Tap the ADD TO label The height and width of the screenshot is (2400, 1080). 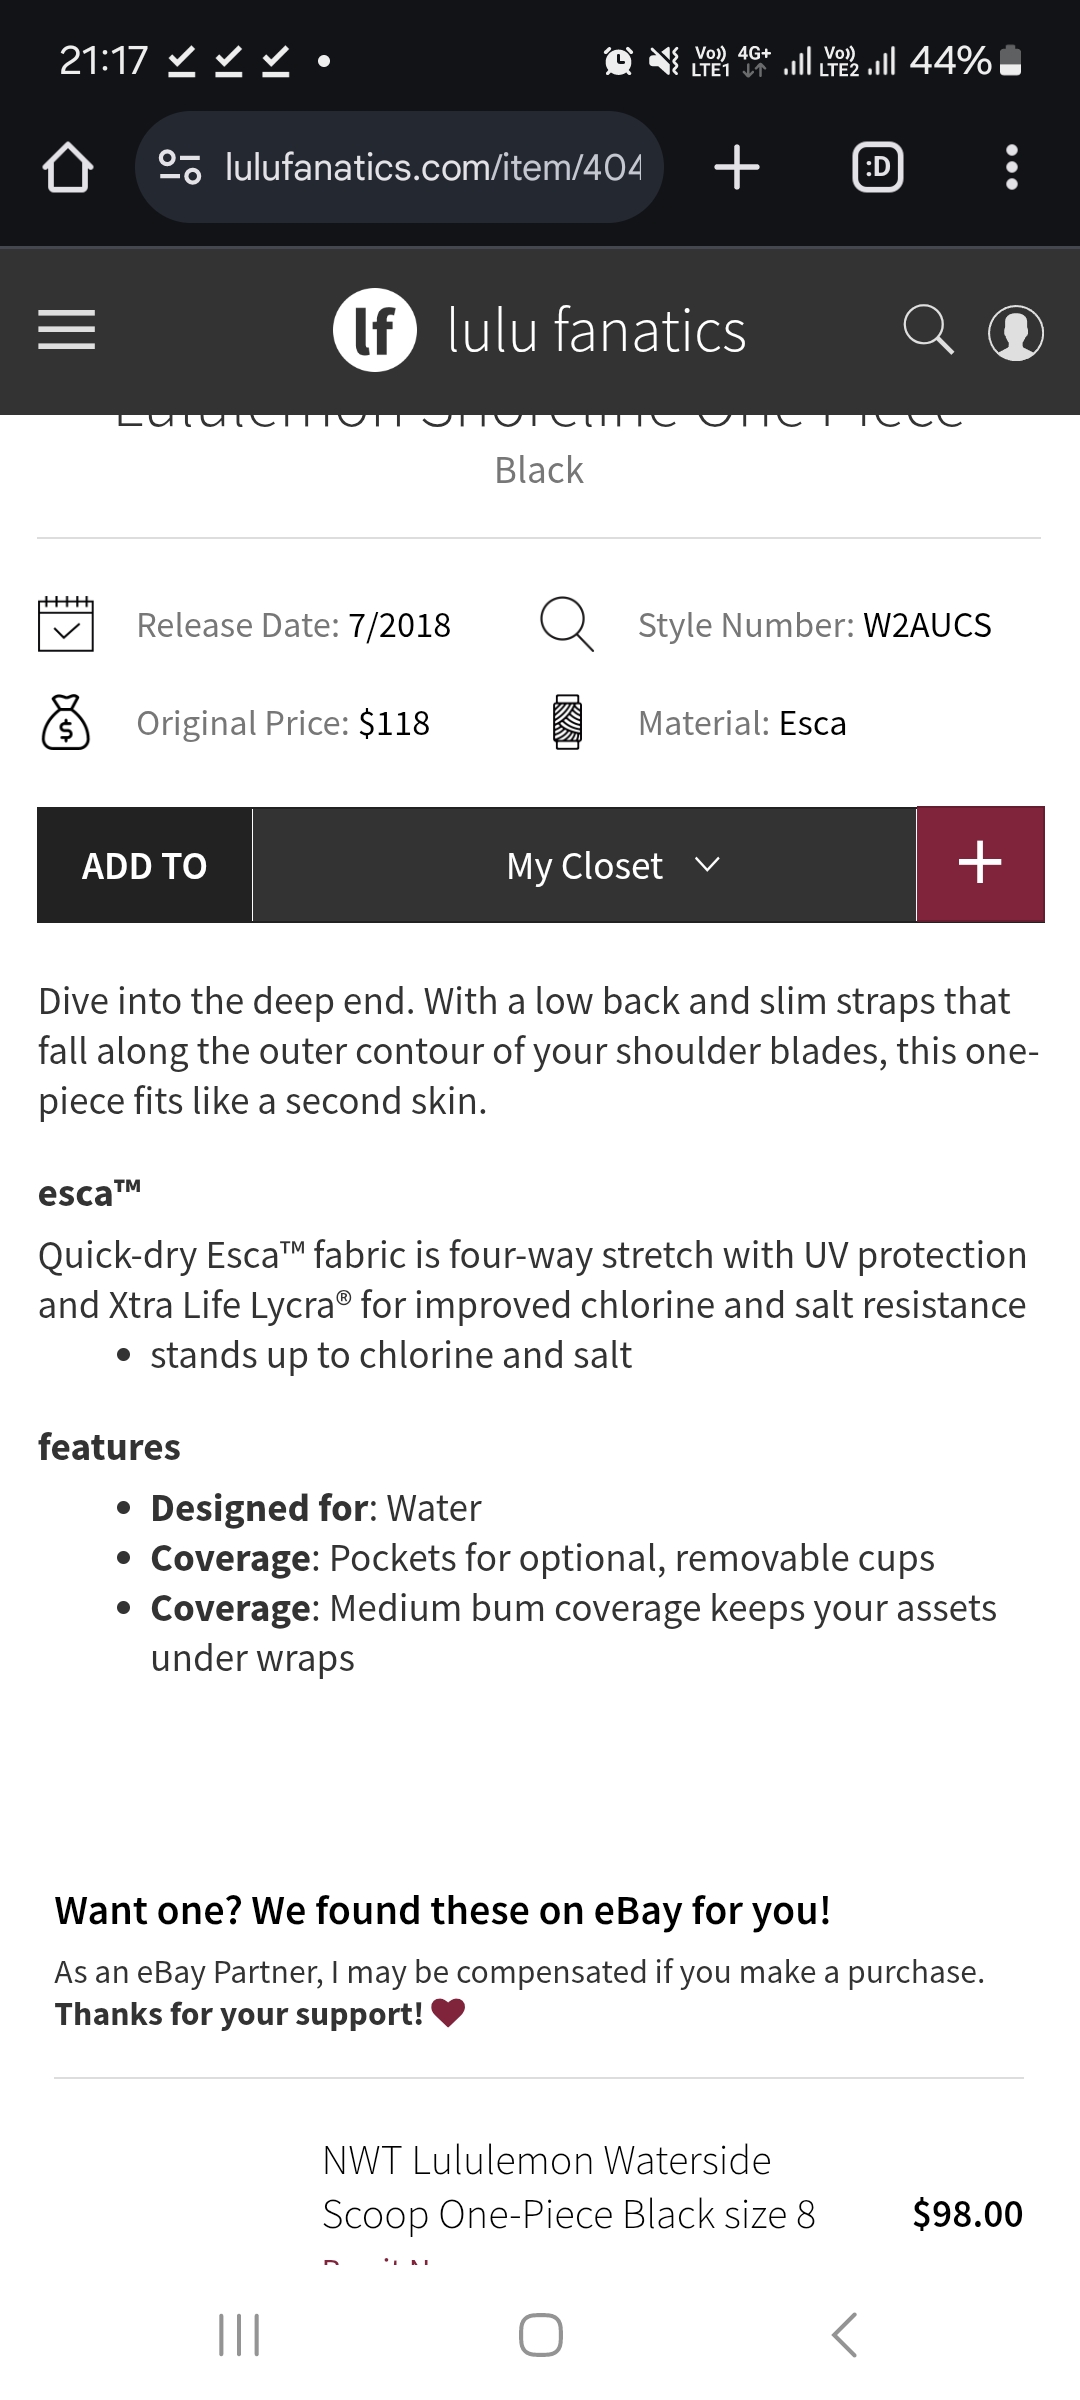[x=145, y=865]
